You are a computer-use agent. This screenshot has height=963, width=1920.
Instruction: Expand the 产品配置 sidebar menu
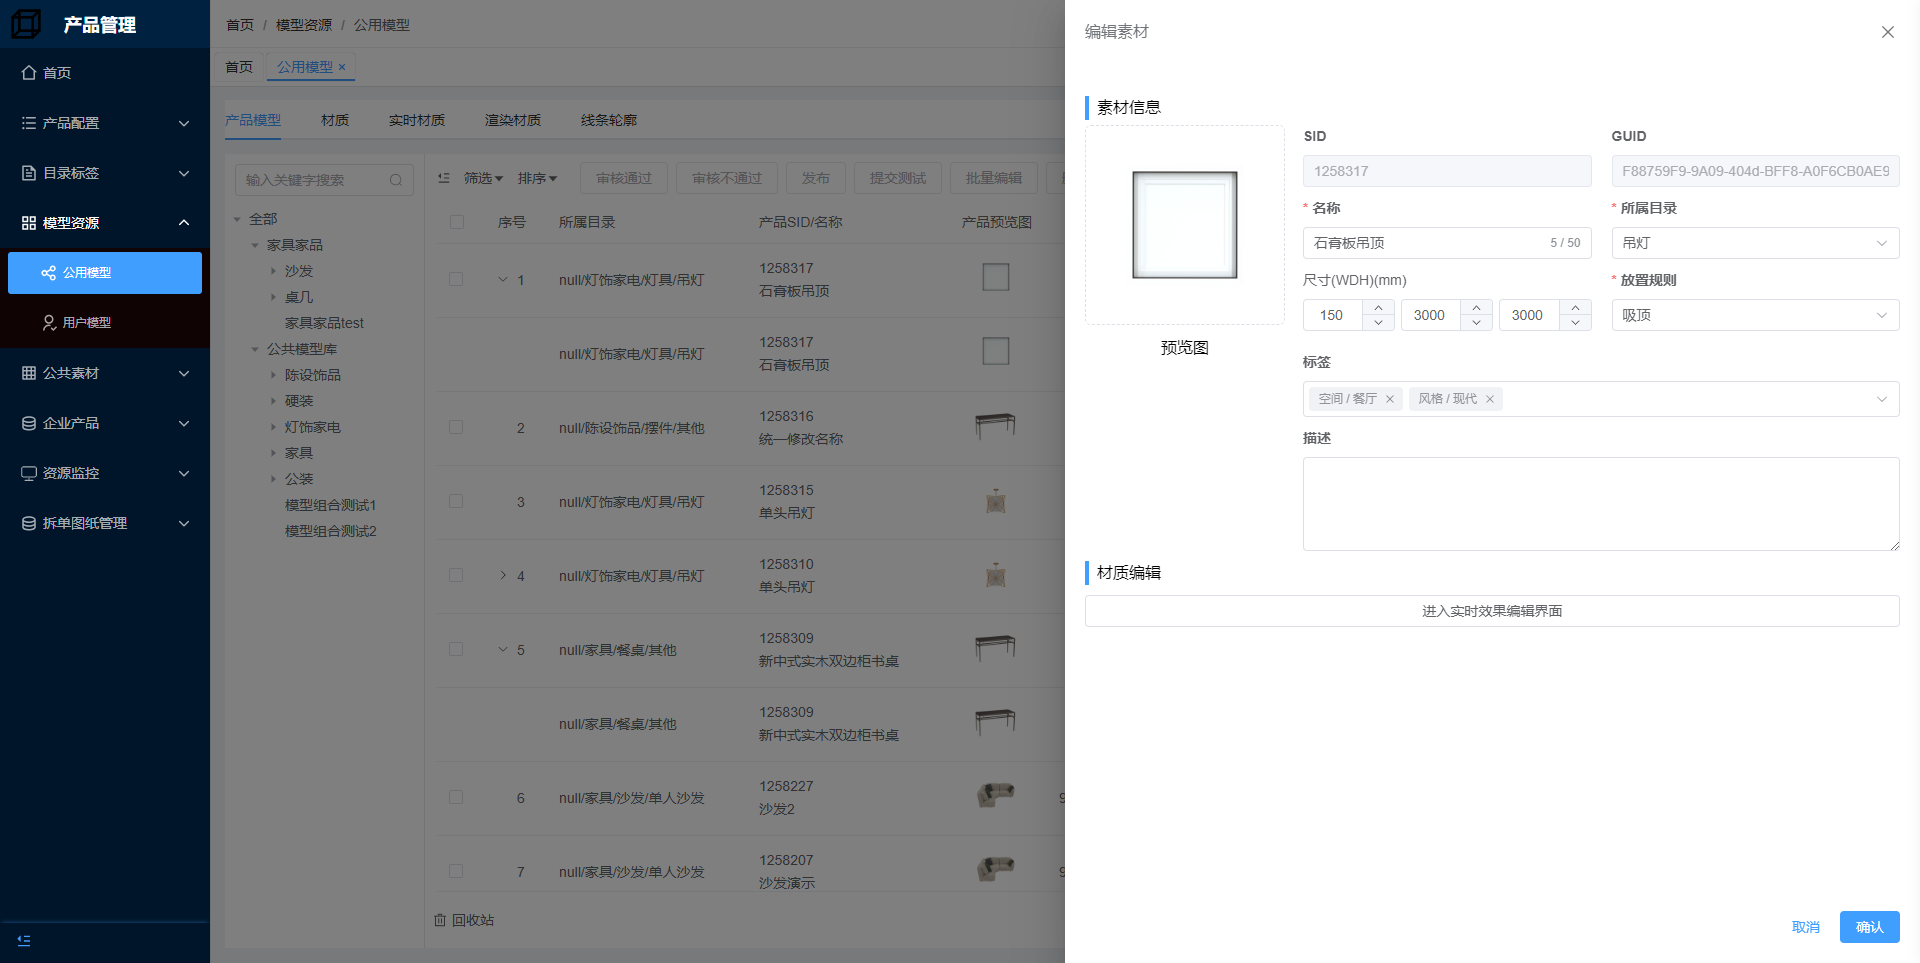click(x=105, y=123)
